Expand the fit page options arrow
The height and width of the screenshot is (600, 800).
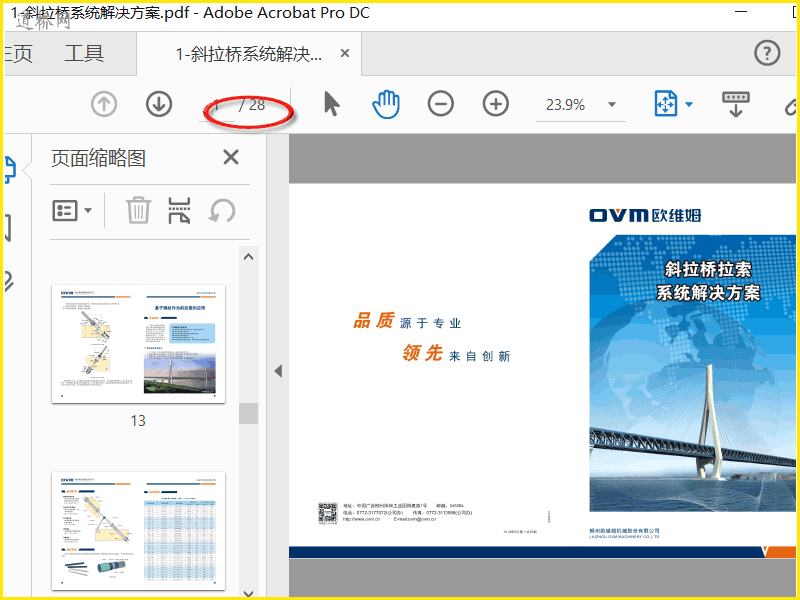click(x=689, y=105)
